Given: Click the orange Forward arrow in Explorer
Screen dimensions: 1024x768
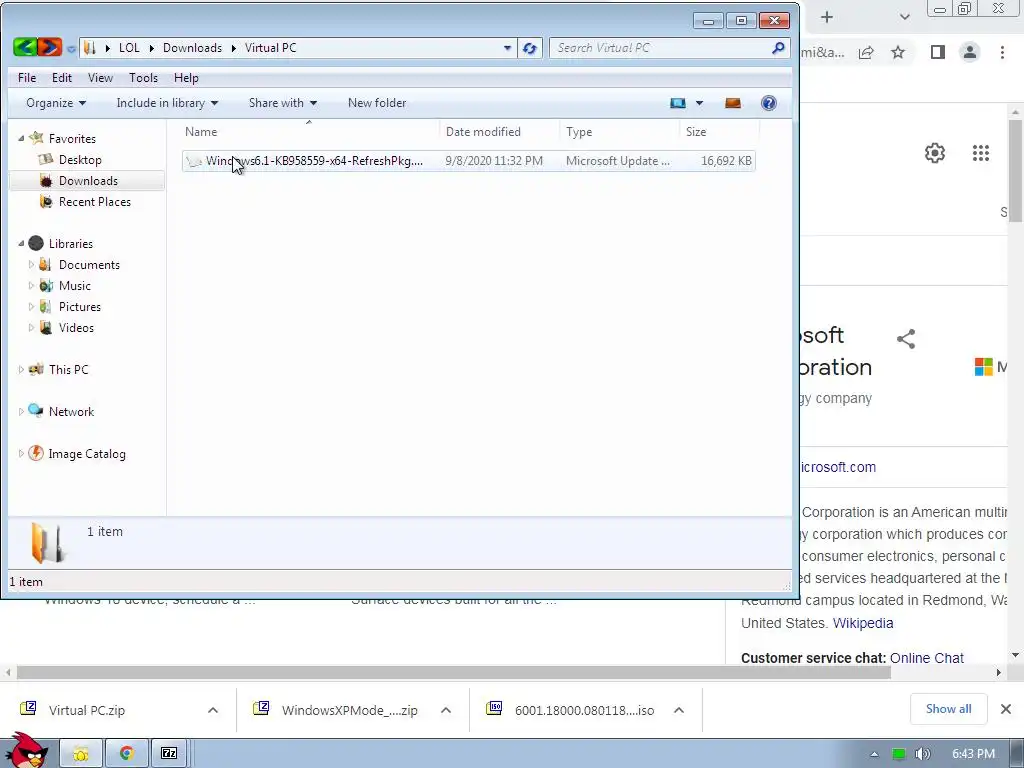Looking at the screenshot, I should tap(50, 47).
